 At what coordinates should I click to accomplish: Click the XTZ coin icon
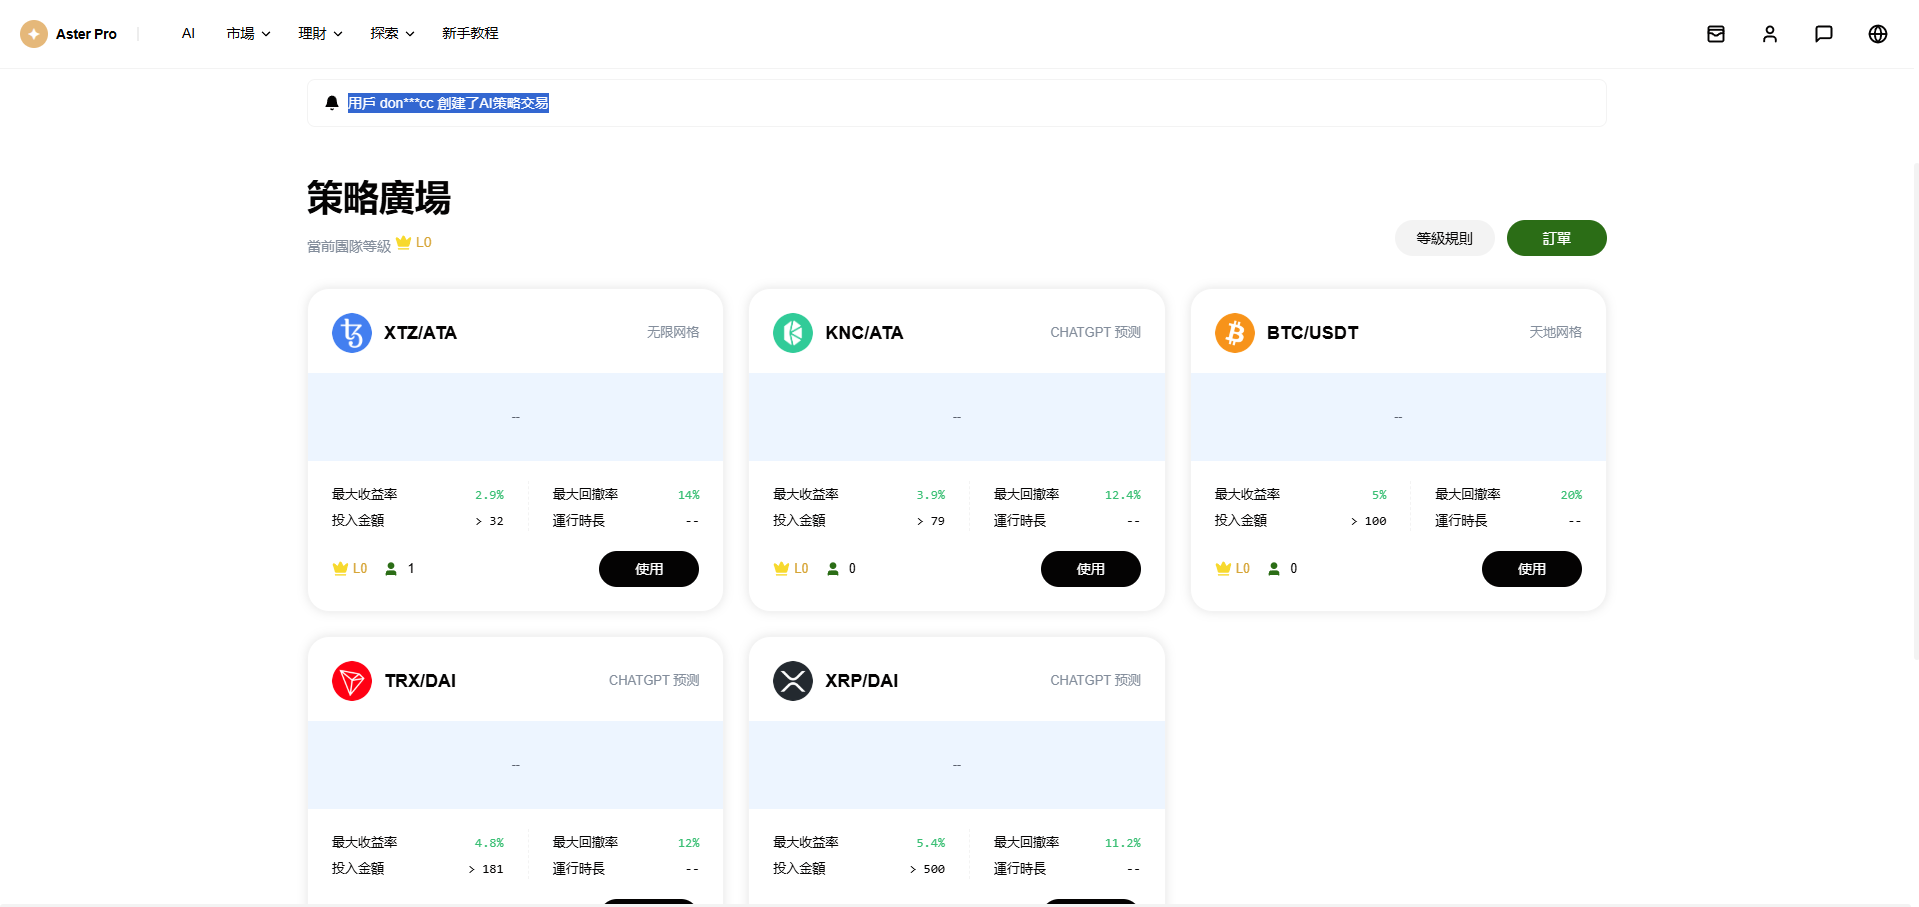point(352,333)
